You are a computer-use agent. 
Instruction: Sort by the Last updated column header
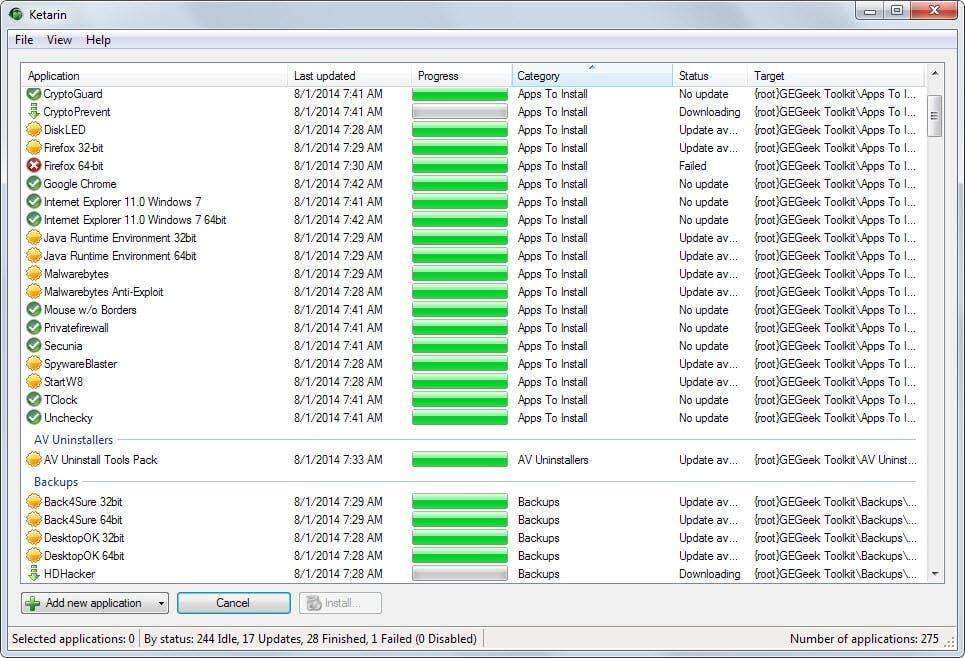[349, 76]
